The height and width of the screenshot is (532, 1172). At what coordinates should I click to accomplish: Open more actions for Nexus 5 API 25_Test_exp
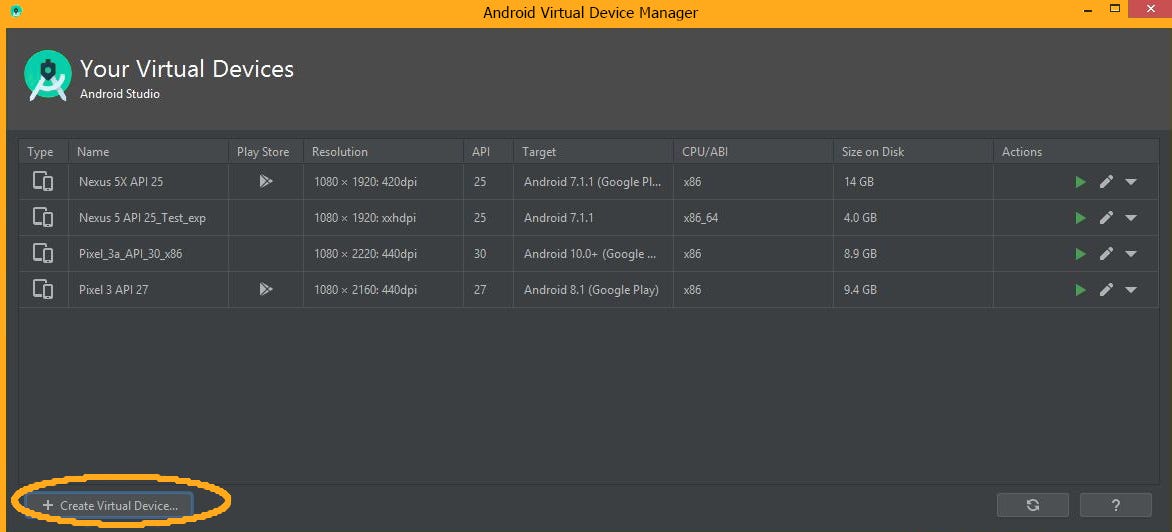click(x=1131, y=218)
